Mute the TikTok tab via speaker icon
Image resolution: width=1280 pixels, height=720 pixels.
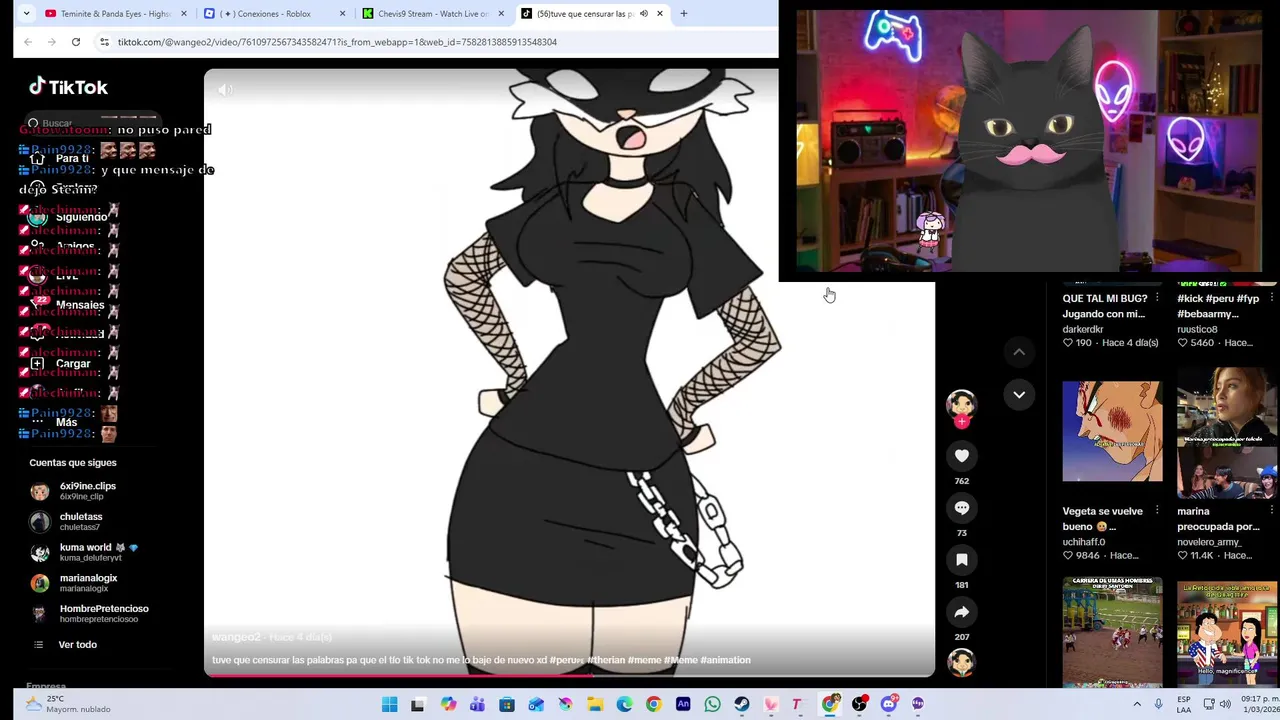coord(644,14)
